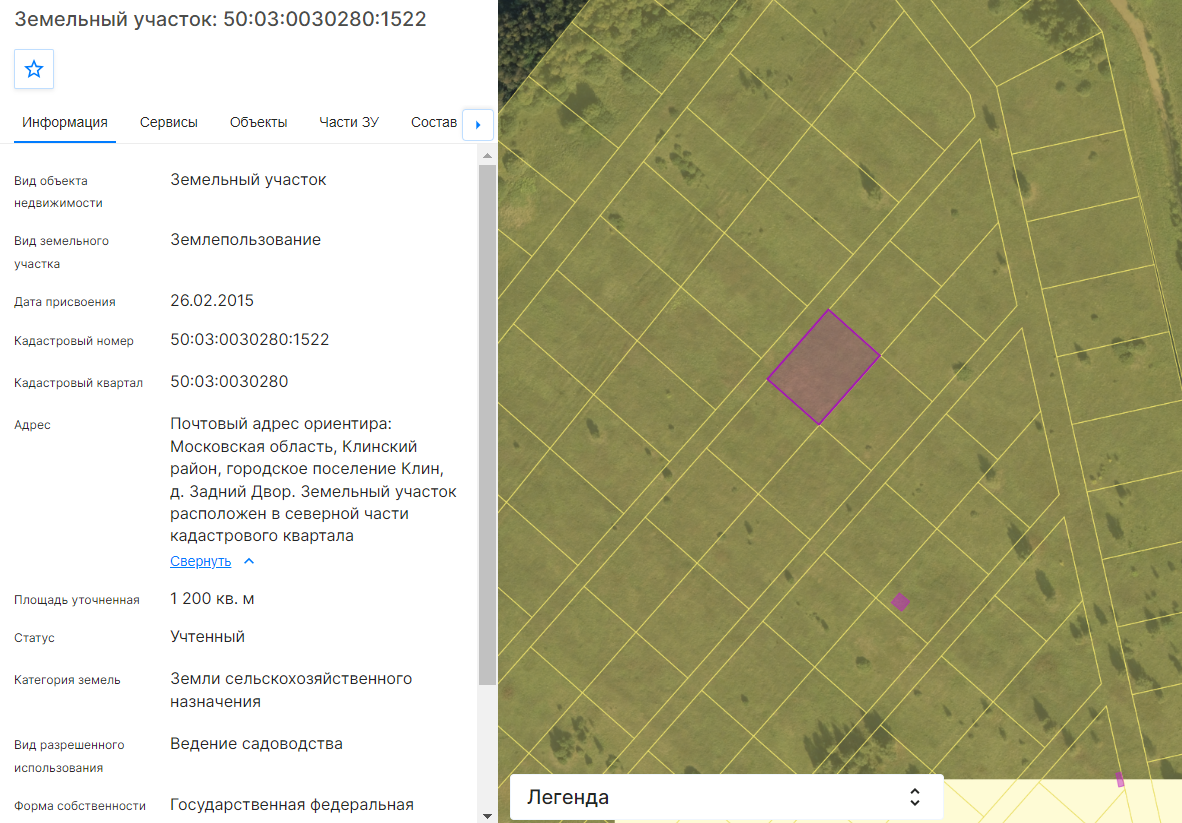
Task: Click scrollbar down arrow in info panel
Action: point(487,815)
